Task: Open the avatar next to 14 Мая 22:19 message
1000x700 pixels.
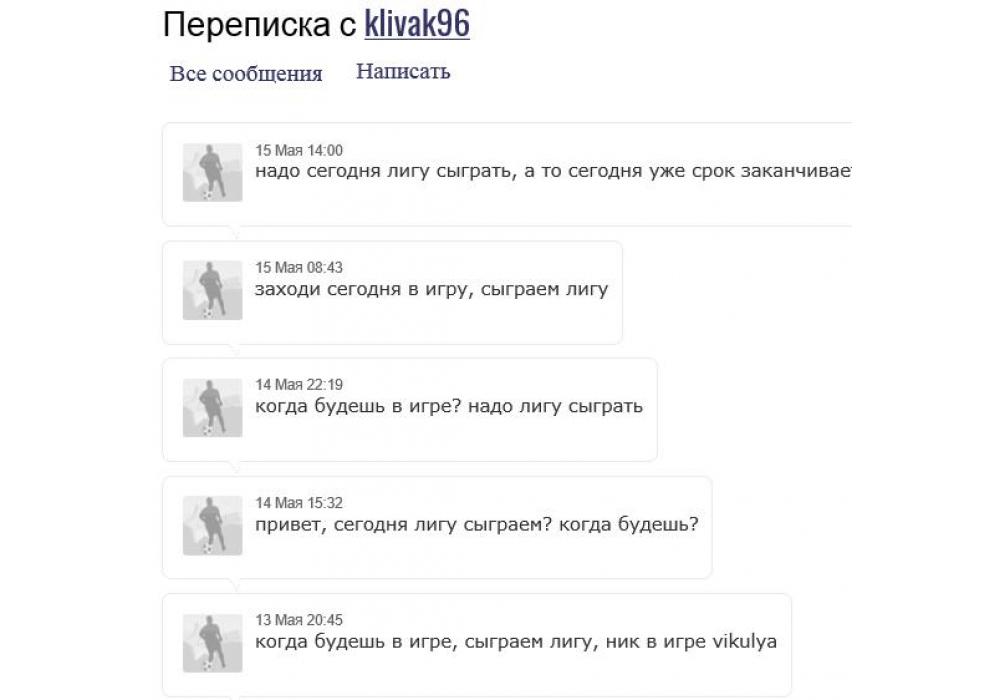Action: point(212,407)
